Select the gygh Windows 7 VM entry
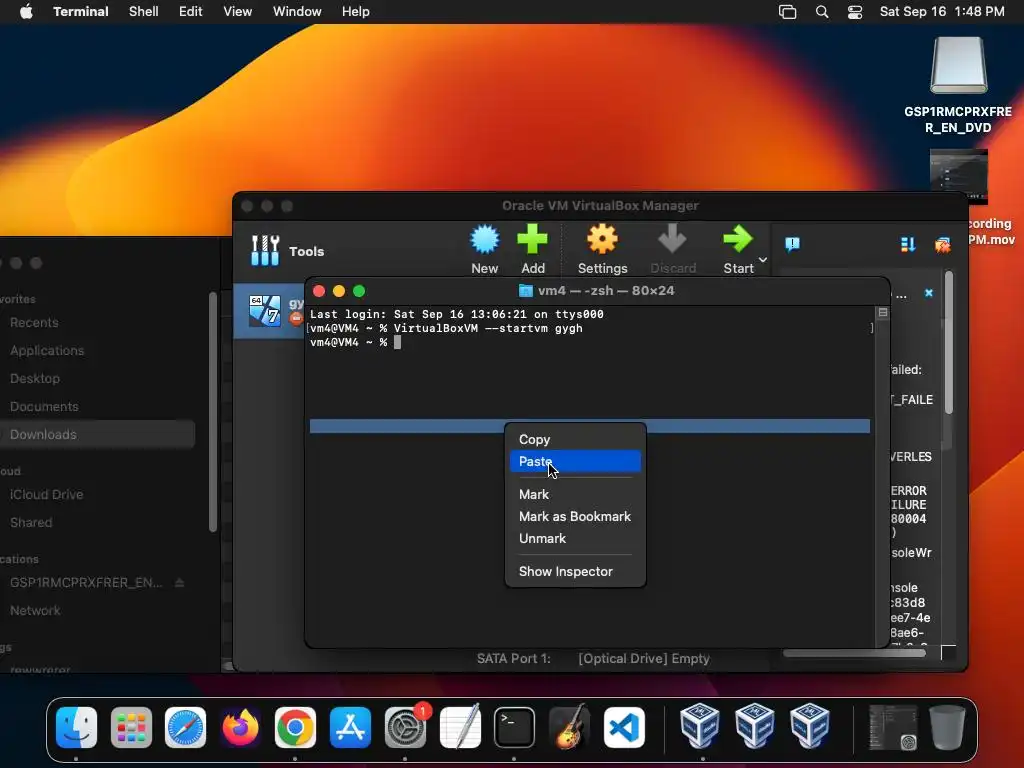 pyautogui.click(x=269, y=311)
